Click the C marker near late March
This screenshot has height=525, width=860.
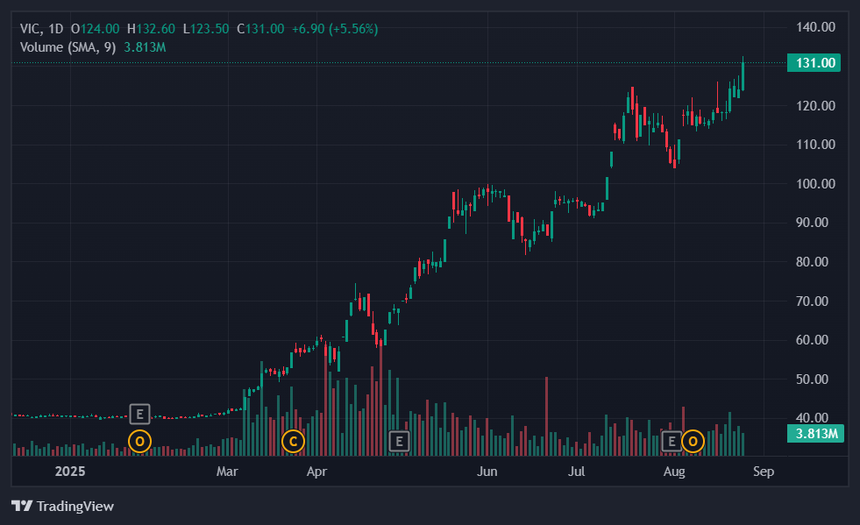[x=293, y=441]
